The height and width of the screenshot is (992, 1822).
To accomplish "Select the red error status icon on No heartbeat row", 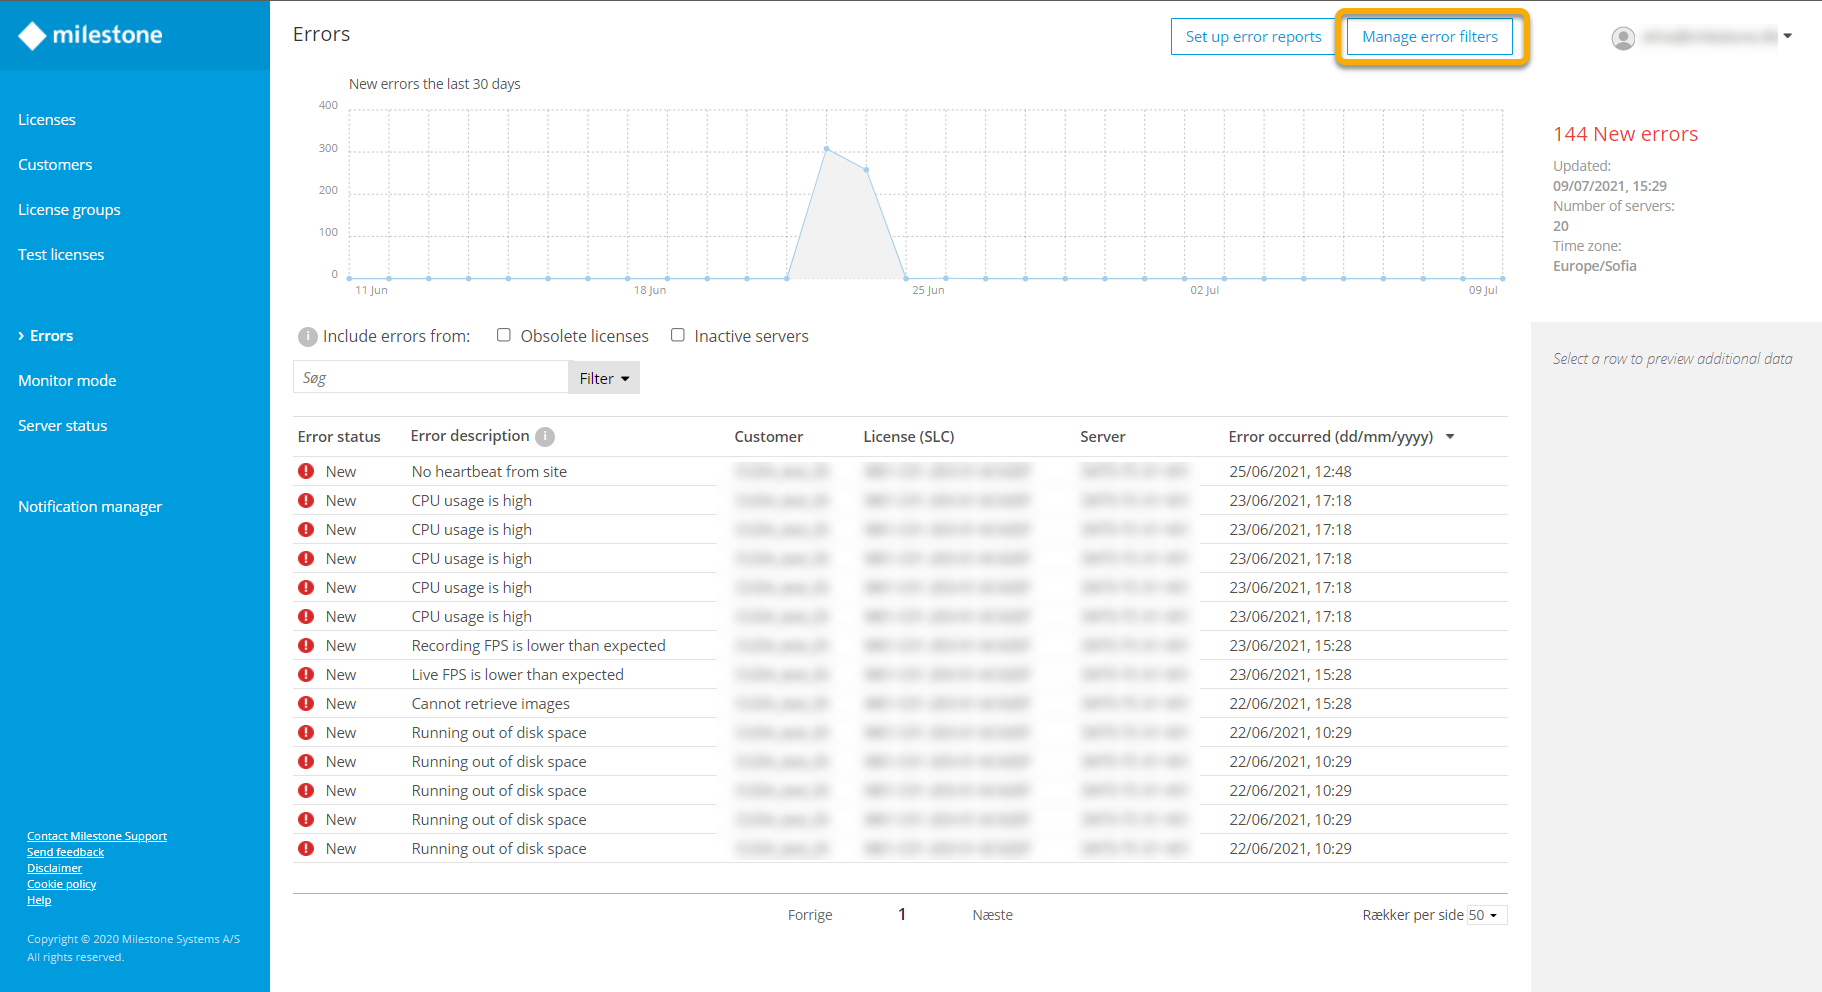I will click(306, 470).
